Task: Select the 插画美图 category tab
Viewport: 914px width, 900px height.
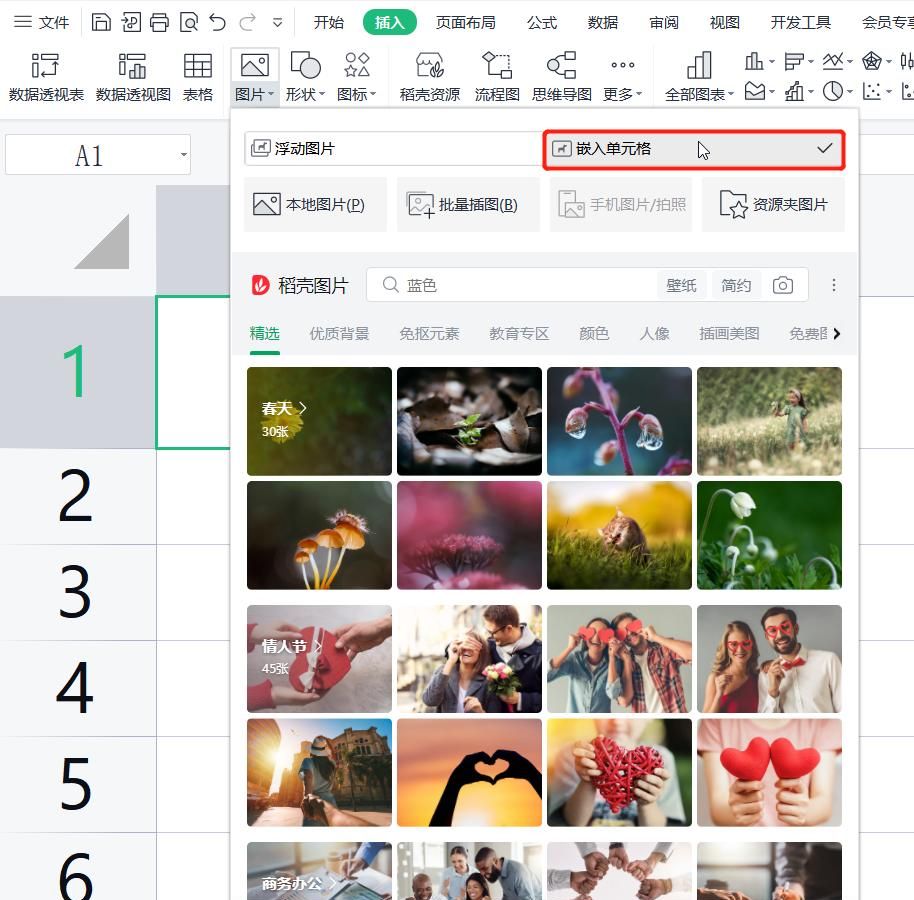Action: pos(729,334)
